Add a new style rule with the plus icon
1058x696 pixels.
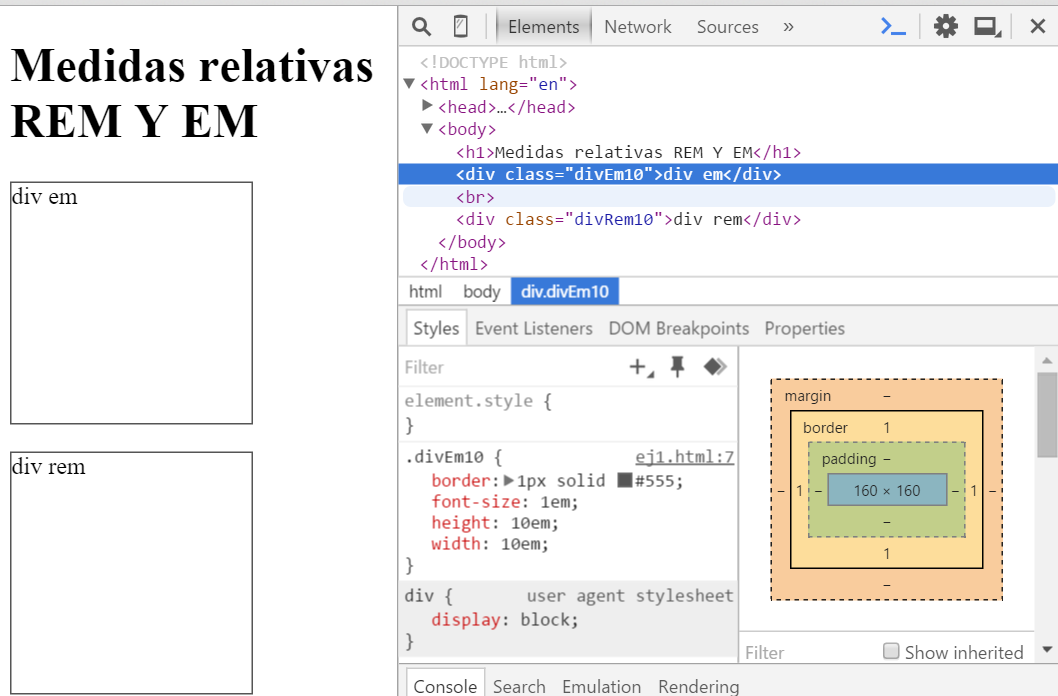638,367
